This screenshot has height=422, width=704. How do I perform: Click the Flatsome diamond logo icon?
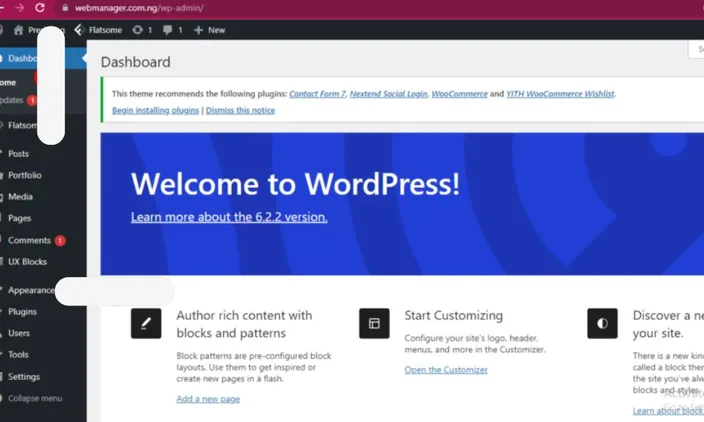79,30
